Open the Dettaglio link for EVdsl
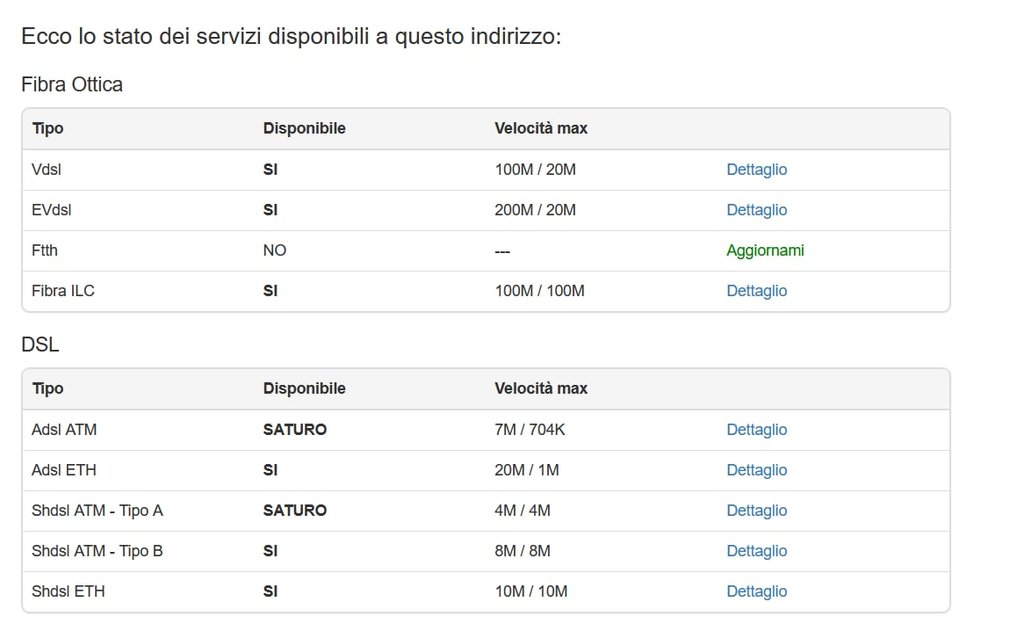Screen dimensions: 1024x631 (756, 210)
